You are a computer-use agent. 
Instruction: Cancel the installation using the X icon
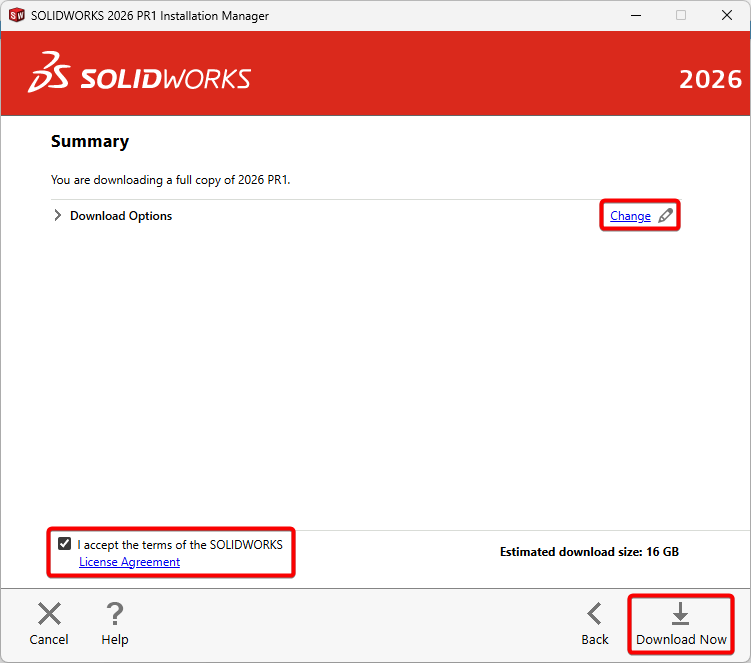[x=49, y=614]
